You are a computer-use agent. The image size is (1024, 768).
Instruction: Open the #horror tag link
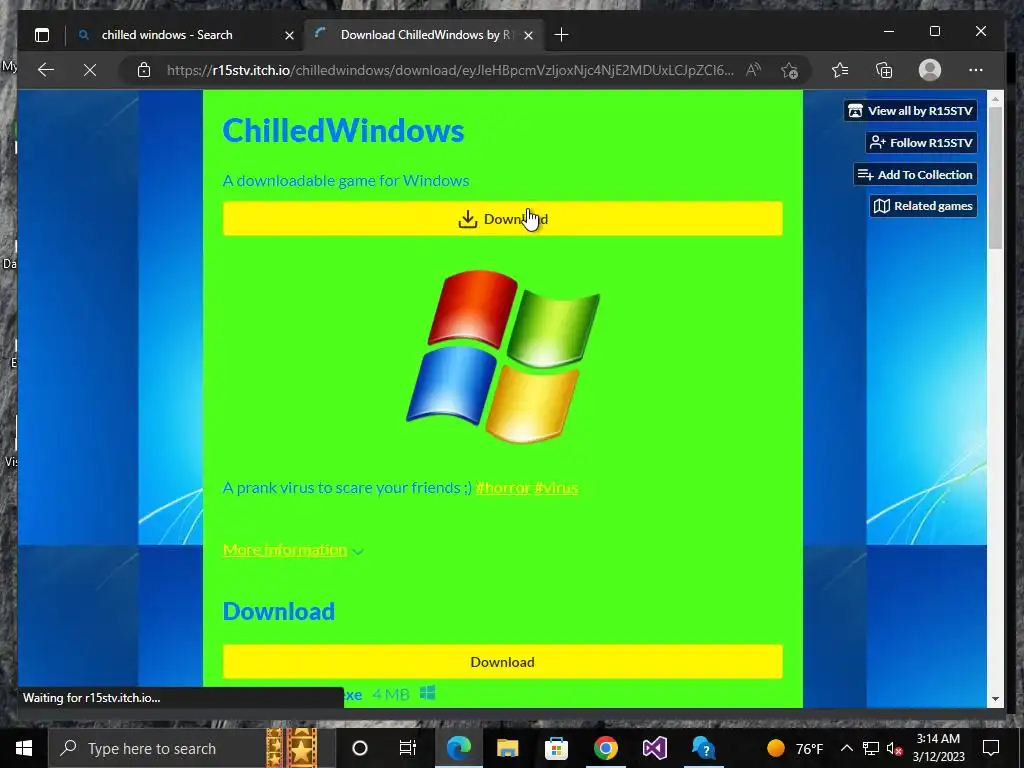pyautogui.click(x=503, y=488)
